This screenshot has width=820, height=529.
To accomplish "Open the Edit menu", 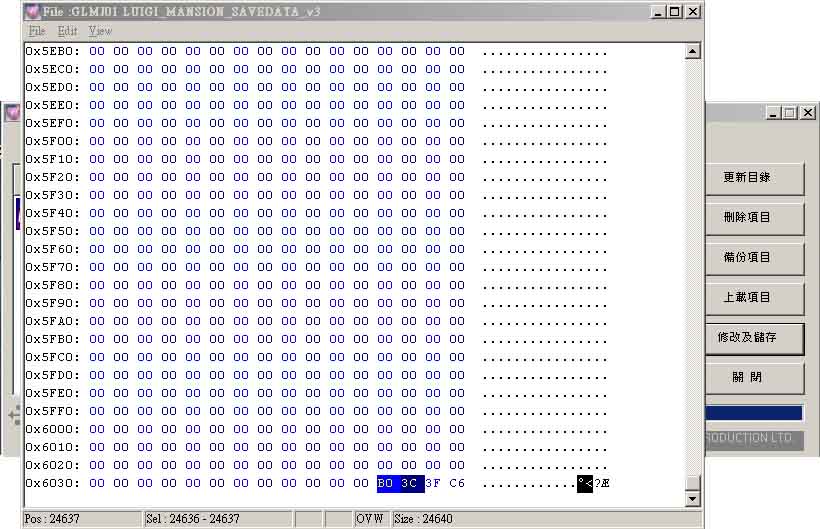I will coord(67,31).
